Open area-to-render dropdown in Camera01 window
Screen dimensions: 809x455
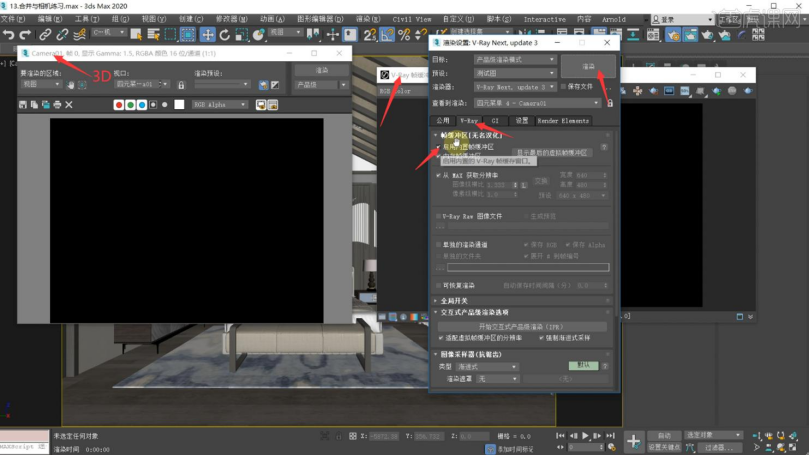pyautogui.click(x=41, y=84)
